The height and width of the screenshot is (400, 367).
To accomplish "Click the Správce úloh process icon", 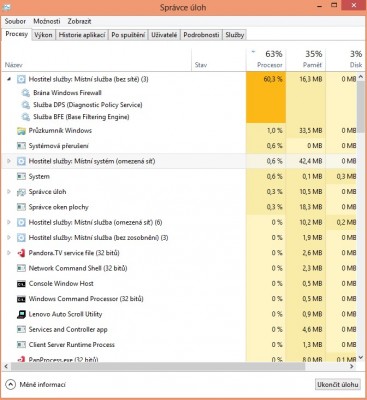I will 21,192.
